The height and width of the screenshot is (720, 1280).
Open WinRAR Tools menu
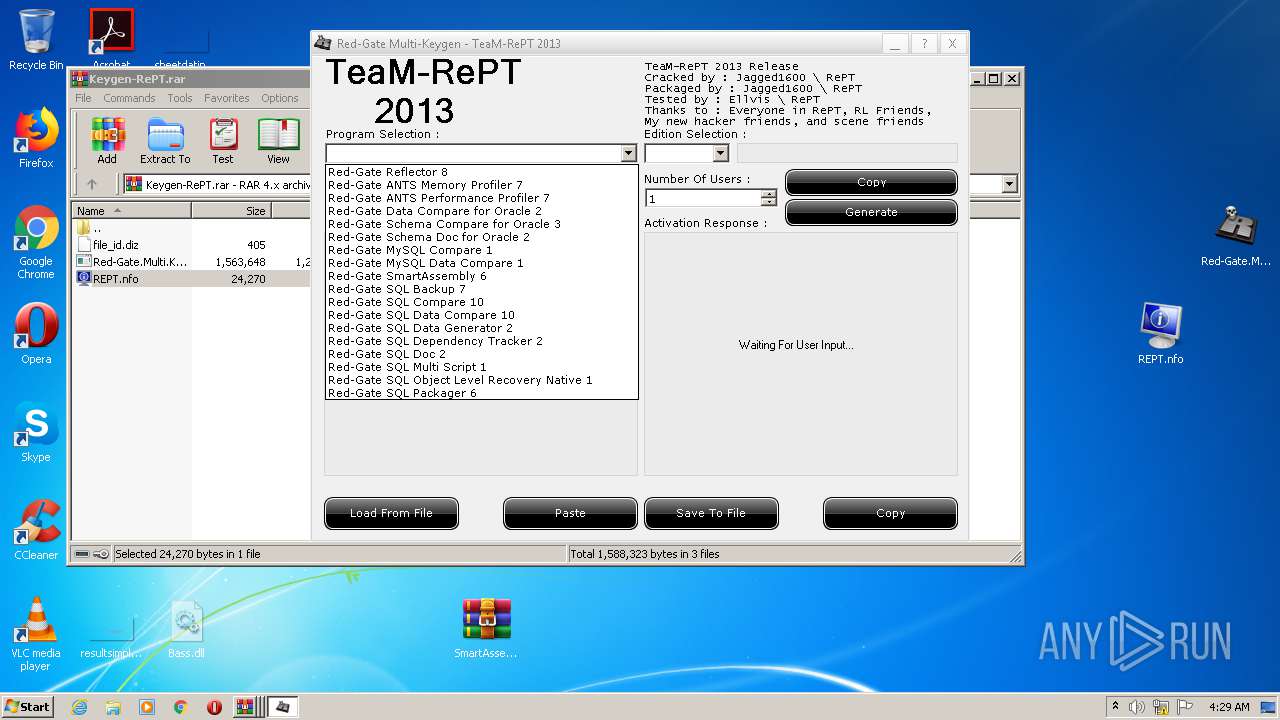tap(180, 98)
